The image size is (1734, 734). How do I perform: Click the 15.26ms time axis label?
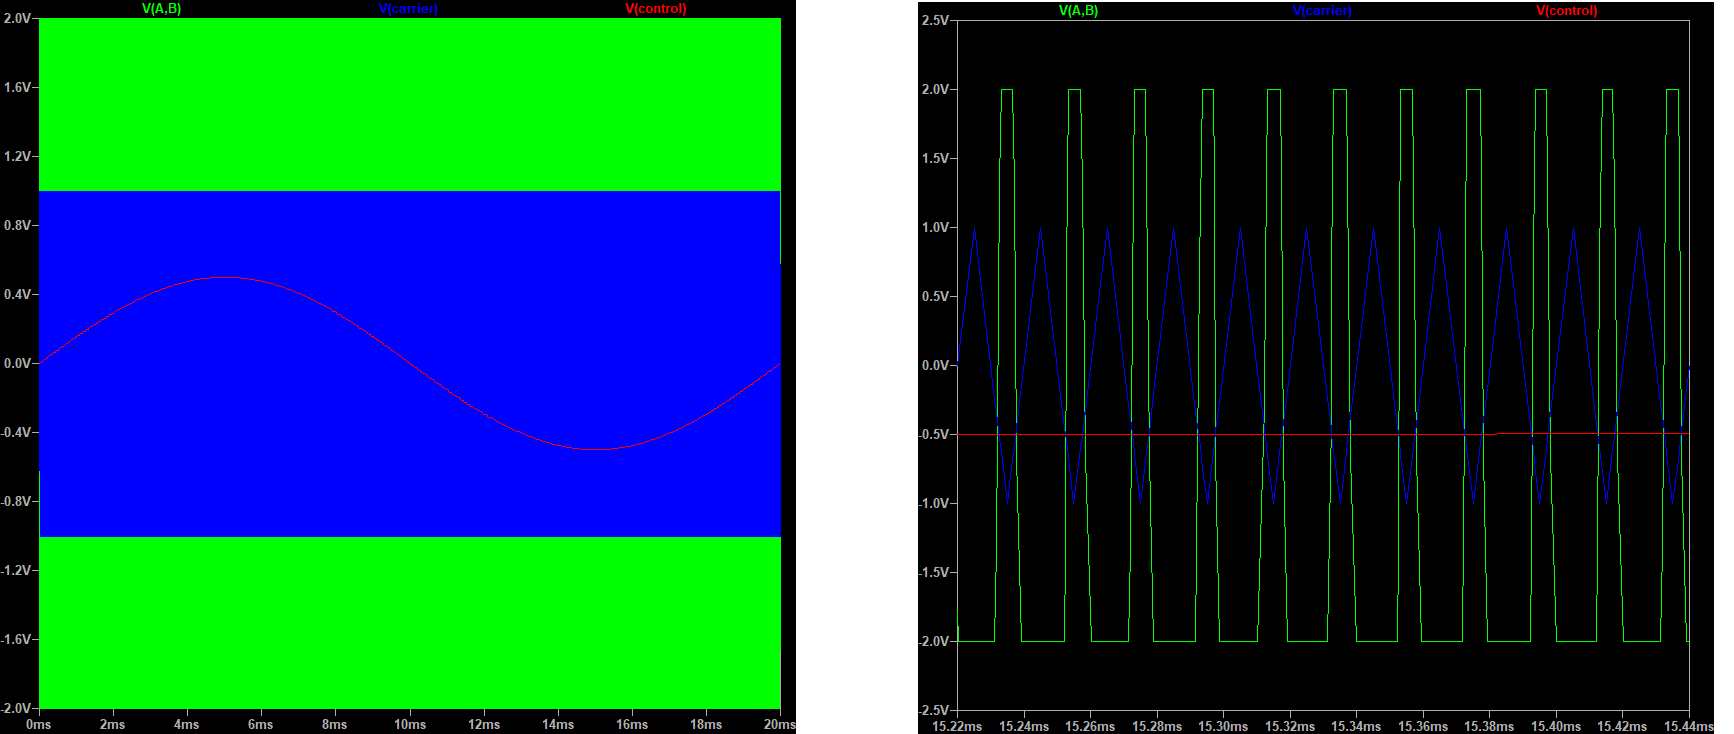pyautogui.click(x=1090, y=726)
